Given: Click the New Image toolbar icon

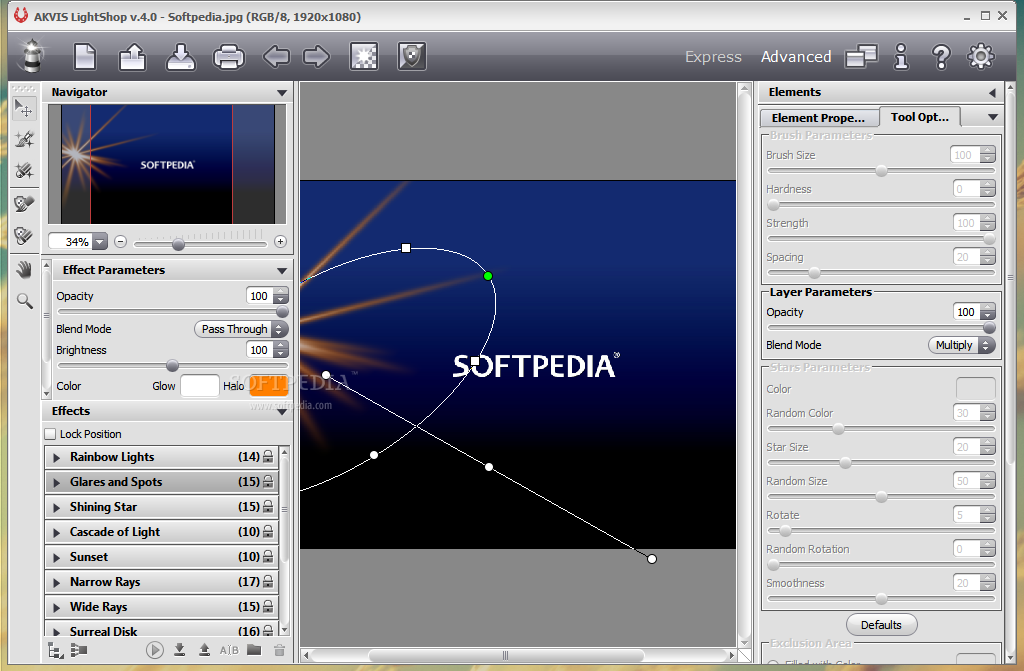Looking at the screenshot, I should 85,57.
